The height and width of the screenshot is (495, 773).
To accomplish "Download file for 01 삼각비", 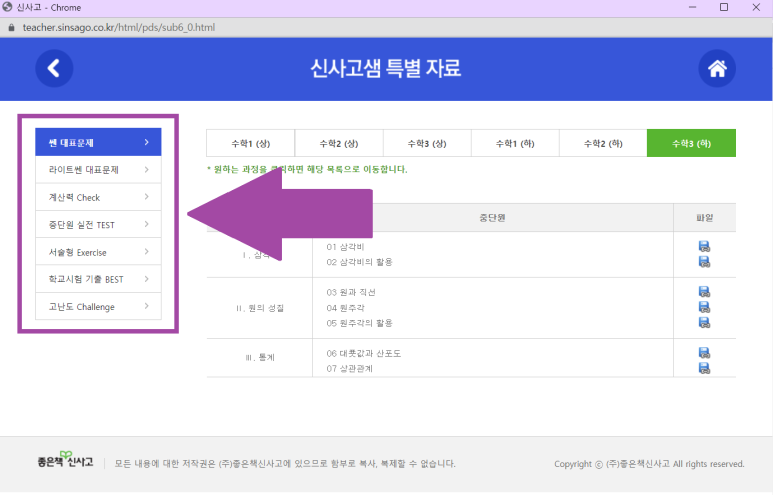I will tap(704, 247).
